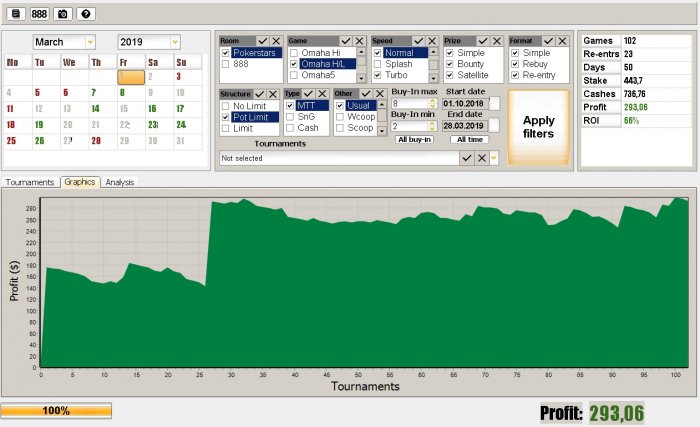The height and width of the screenshot is (427, 700).
Task: Expand the 2019 year dropdown
Action: (175, 42)
